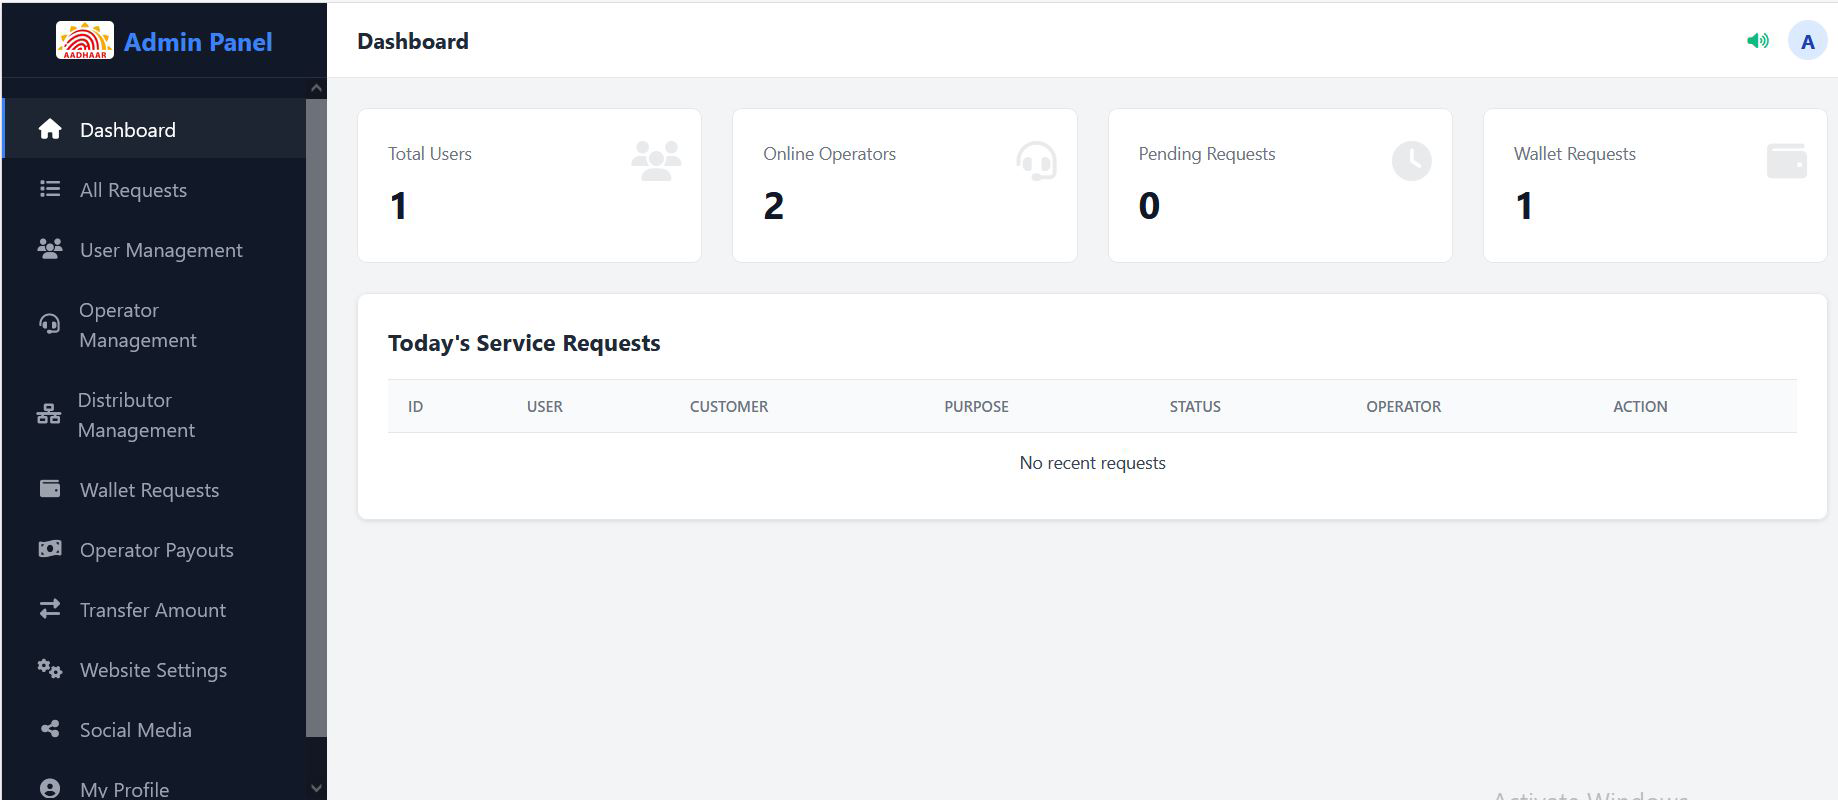Image resolution: width=1838 pixels, height=800 pixels.
Task: Click the Operator Management headset icon
Action: click(x=49, y=324)
